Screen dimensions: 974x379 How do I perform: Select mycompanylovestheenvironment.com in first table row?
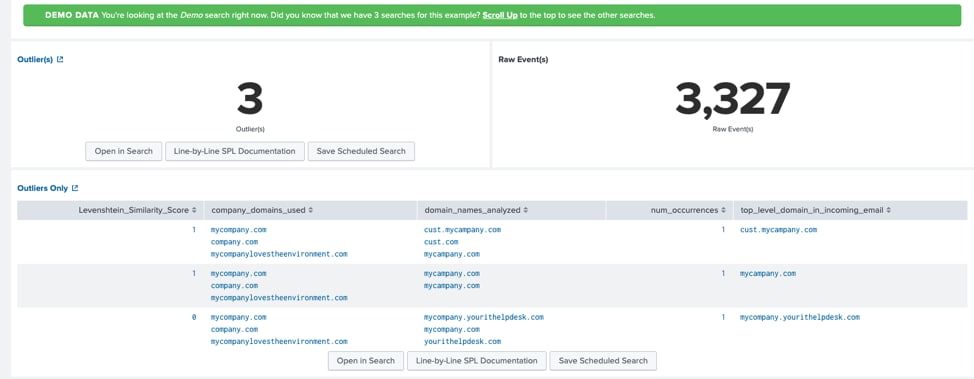tap(279, 254)
